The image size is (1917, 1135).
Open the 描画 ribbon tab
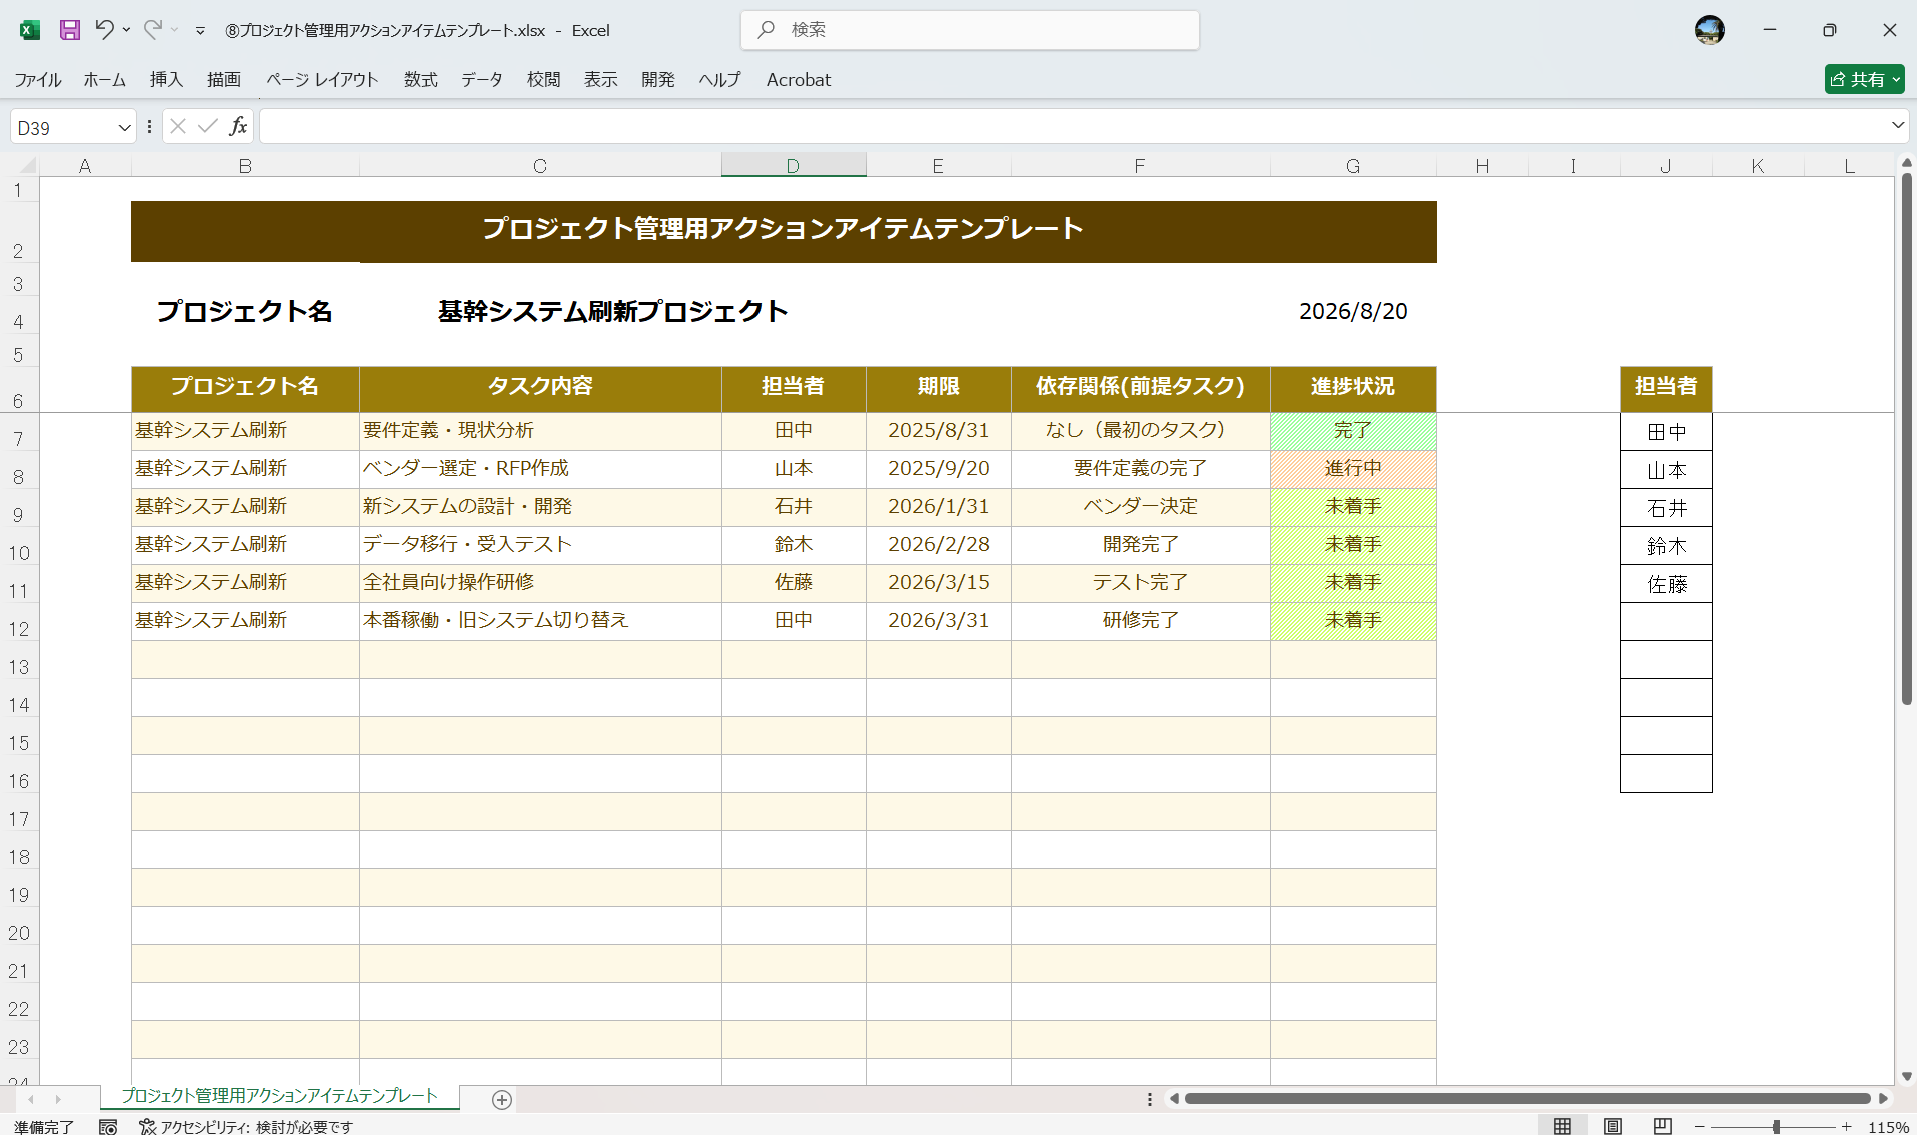(224, 80)
